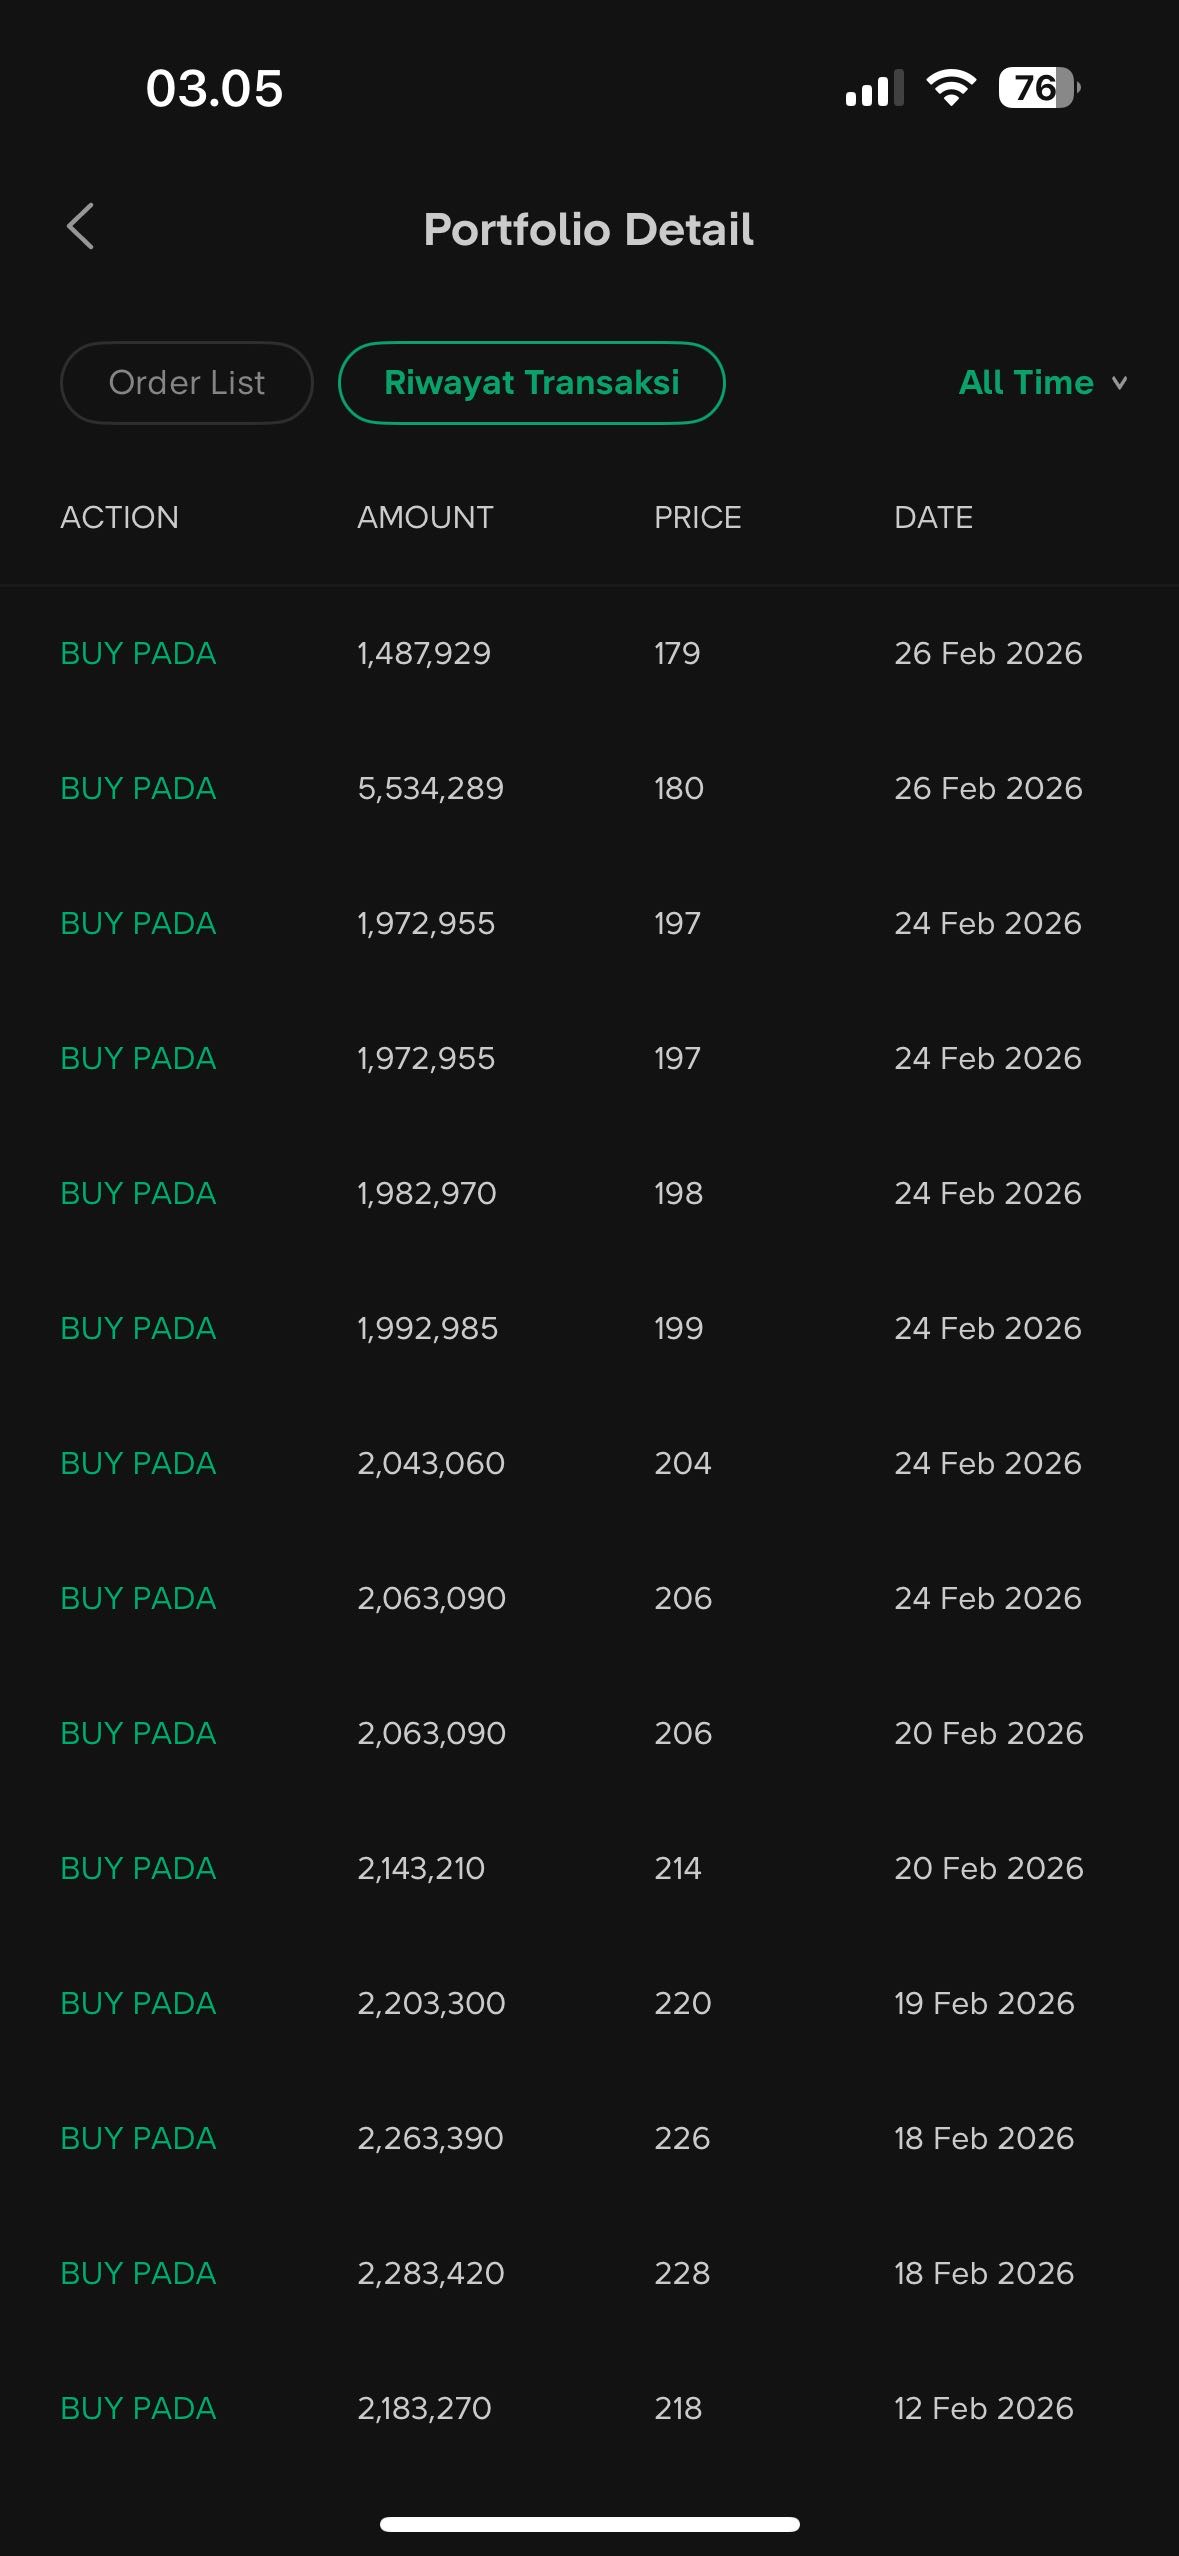The height and width of the screenshot is (2556, 1179).
Task: Tap the battery level indicator
Action: 1038,88
